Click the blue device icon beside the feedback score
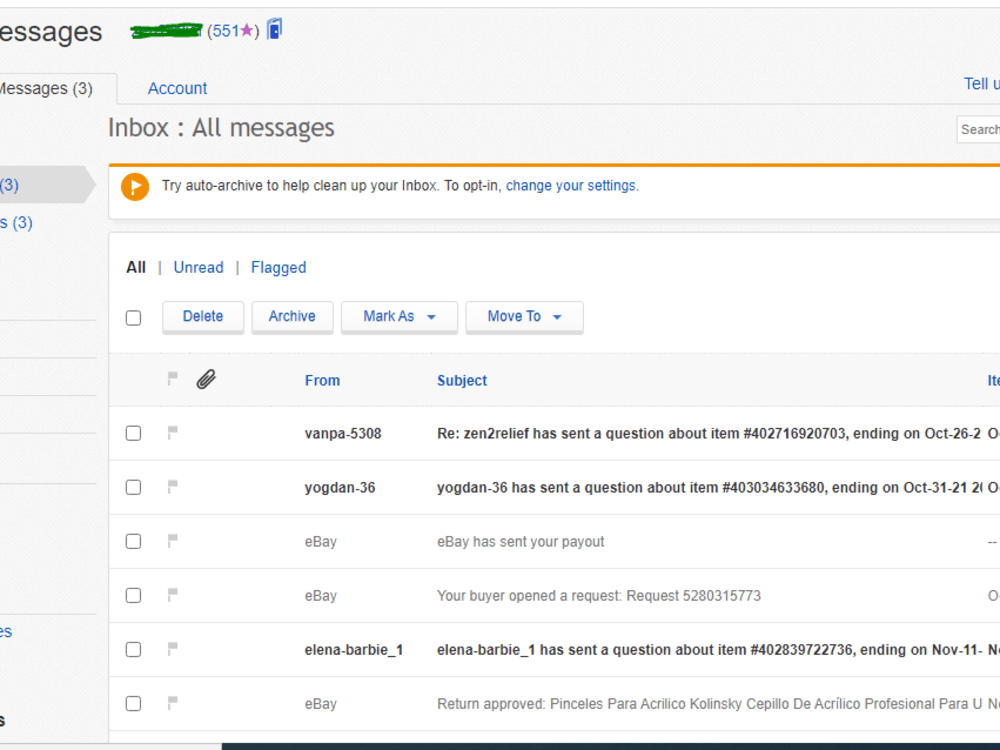Viewport: 1000px width, 750px height. click(275, 29)
